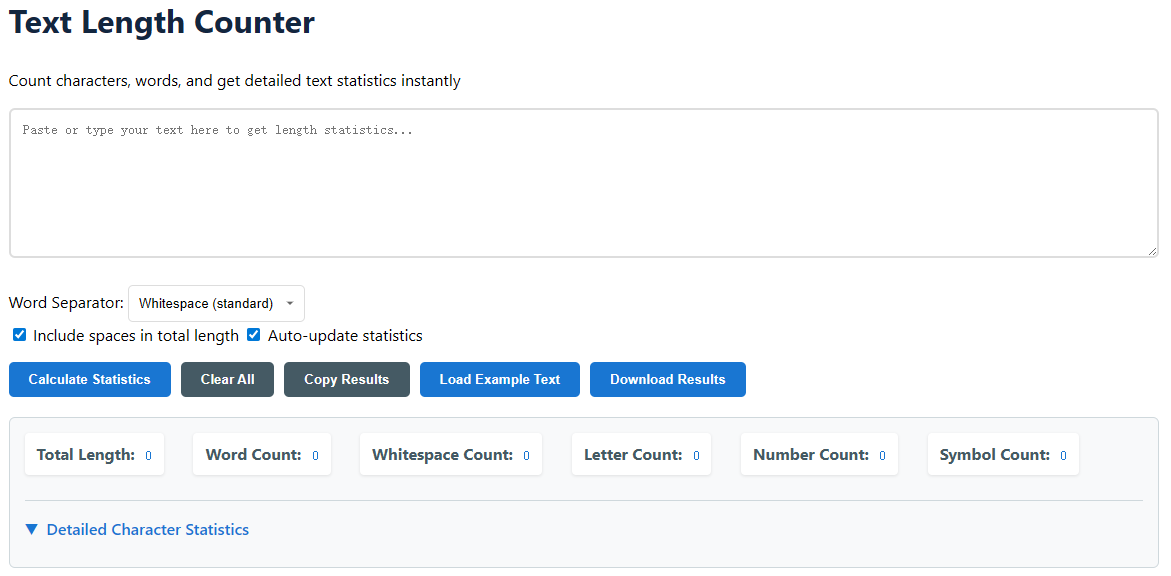Uncheck Include spaces in total length checkbox
1171x576 pixels.
point(19,335)
